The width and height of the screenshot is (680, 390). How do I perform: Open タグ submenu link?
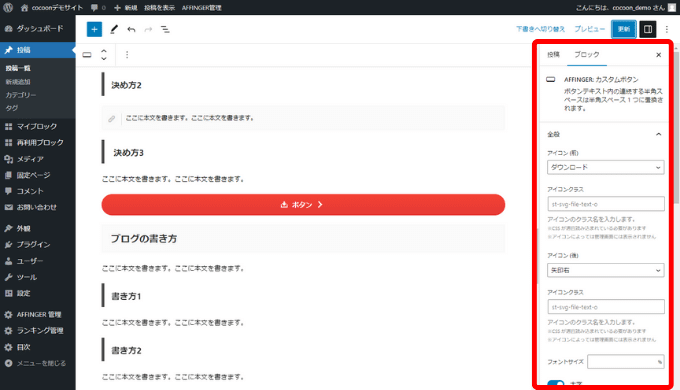coord(12,108)
